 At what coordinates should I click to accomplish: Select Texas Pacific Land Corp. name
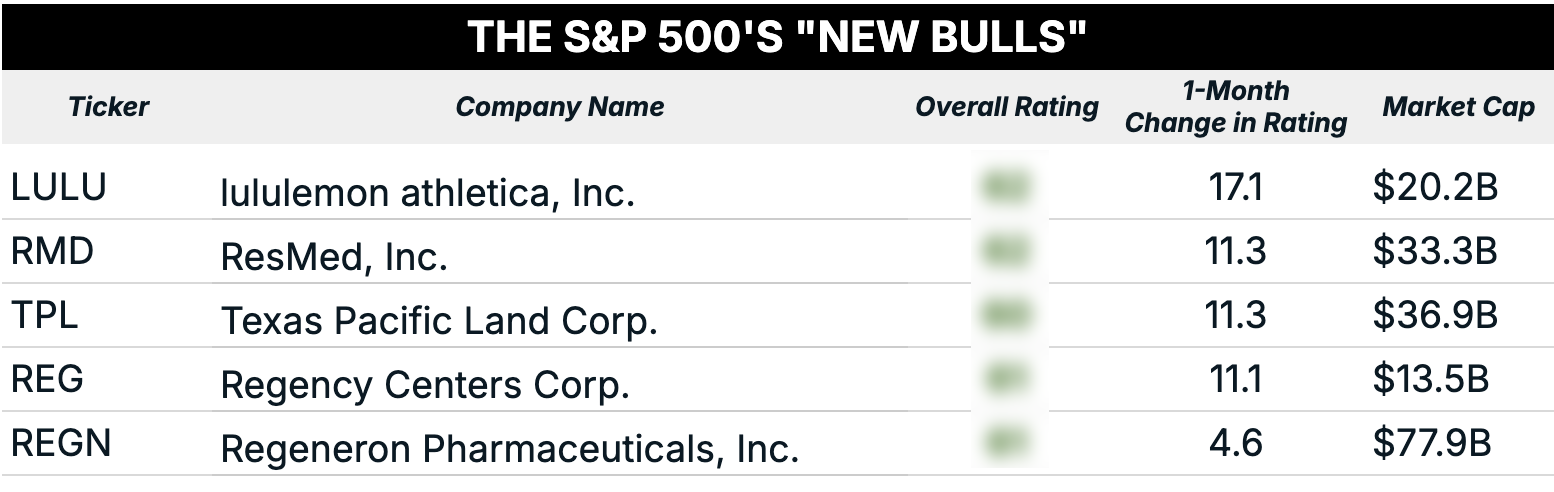pos(439,321)
